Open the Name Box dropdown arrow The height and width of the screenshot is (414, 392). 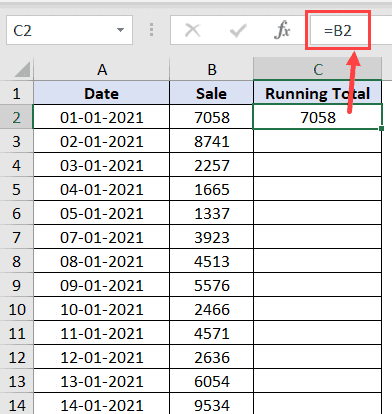120,30
